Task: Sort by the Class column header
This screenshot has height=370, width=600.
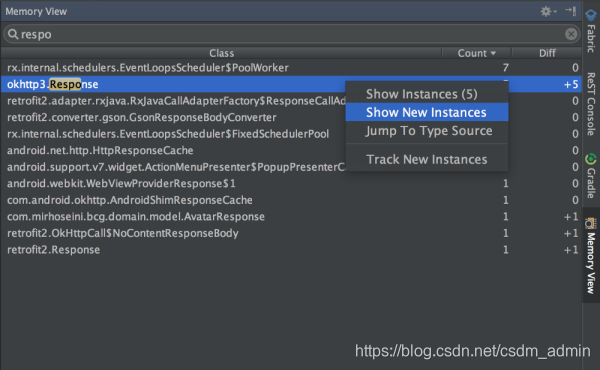Action: [222, 53]
